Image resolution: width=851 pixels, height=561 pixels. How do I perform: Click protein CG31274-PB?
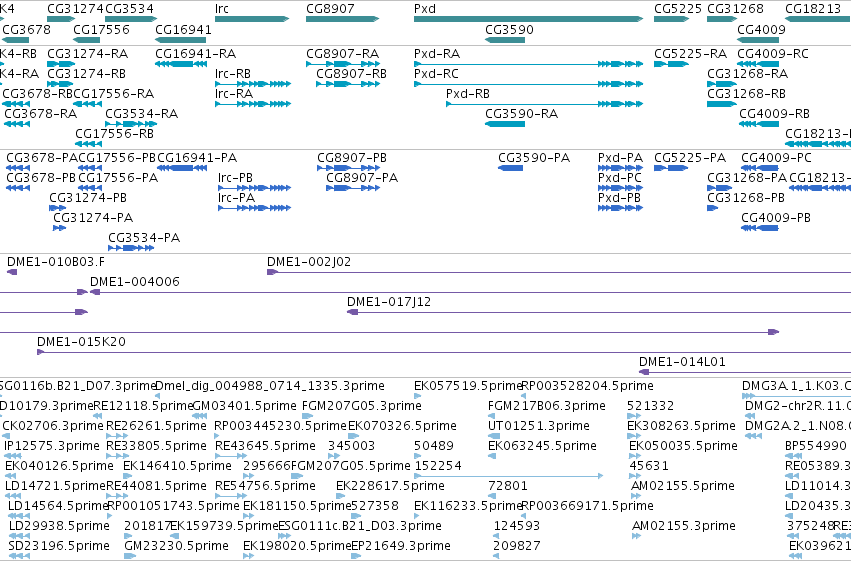88,198
